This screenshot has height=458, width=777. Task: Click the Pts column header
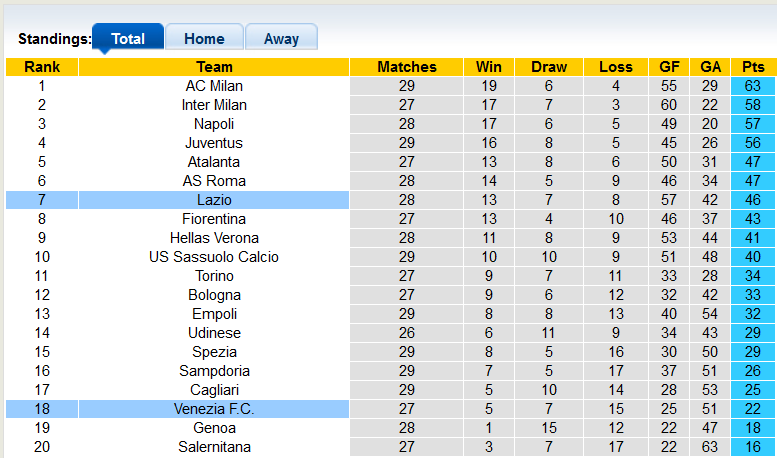tap(753, 67)
